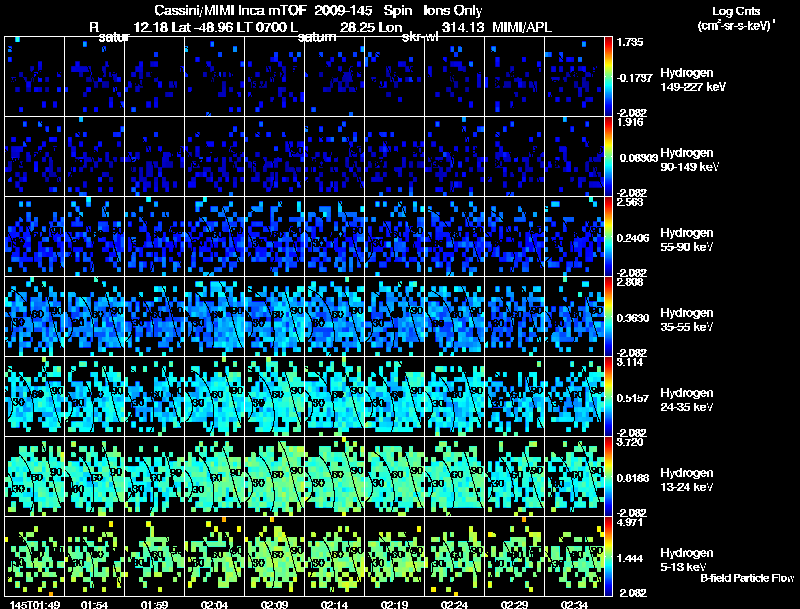Click the 'Spin' word in the title
The width and height of the screenshot is (800, 609).
tap(398, 11)
